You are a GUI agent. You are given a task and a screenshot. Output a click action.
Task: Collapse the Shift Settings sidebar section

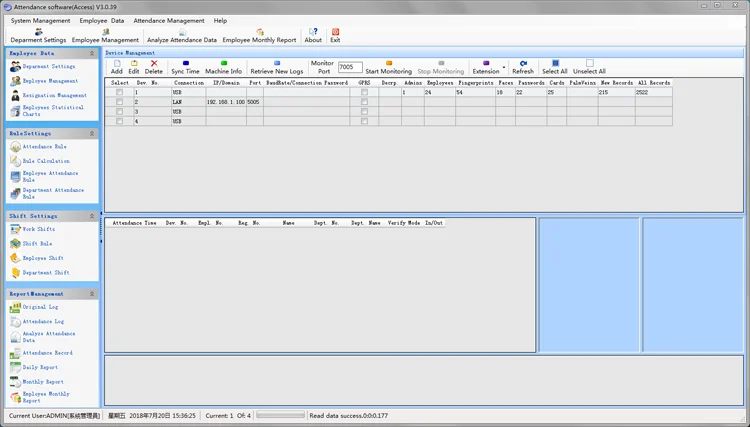[92, 215]
